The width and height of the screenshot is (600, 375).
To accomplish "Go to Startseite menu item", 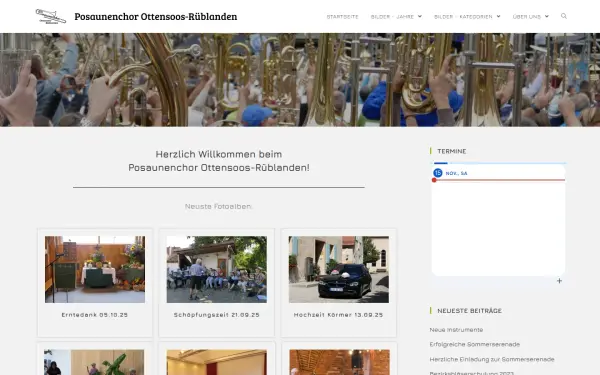I will (342, 17).
